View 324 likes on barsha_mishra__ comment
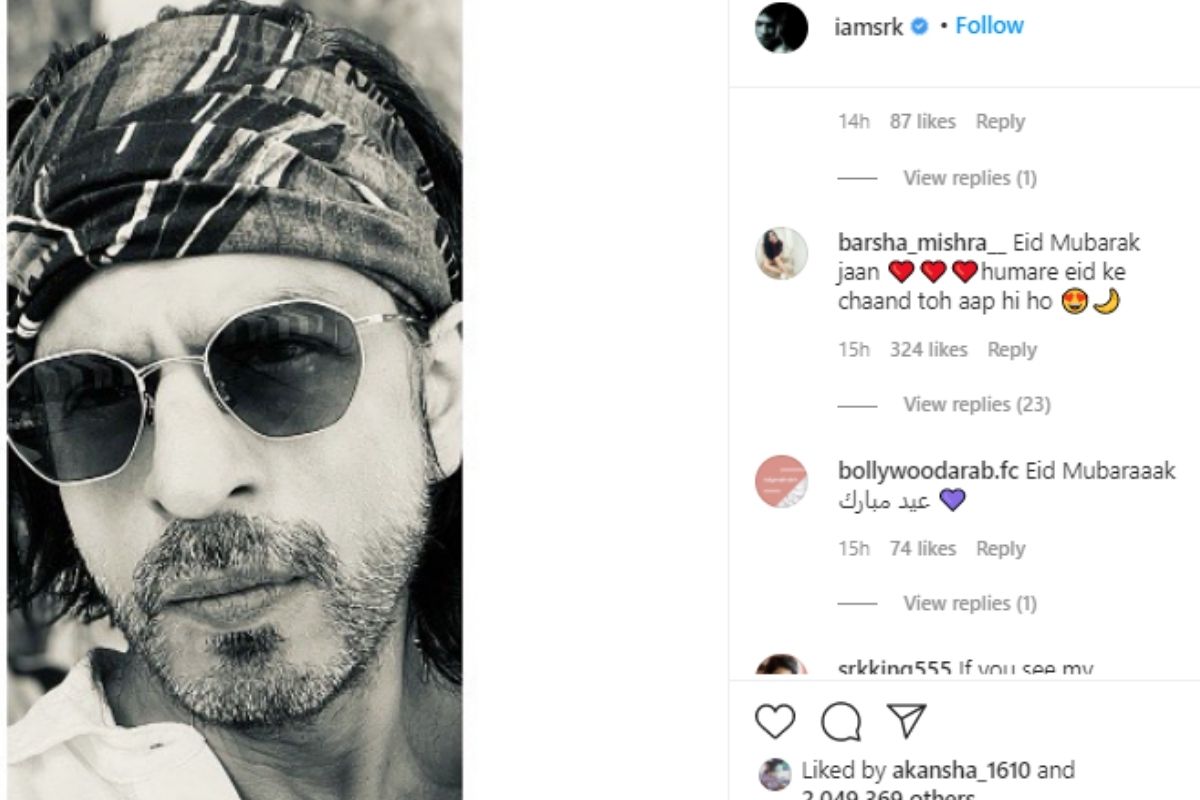 [928, 350]
